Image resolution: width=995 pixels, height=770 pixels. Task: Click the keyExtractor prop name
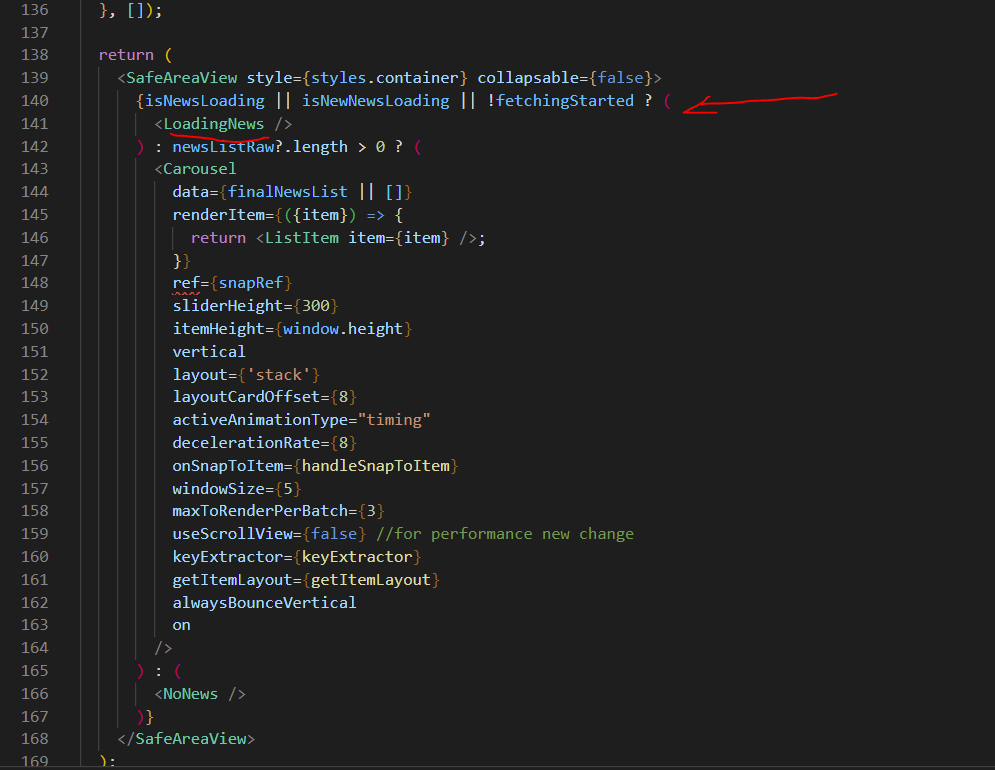pos(228,557)
